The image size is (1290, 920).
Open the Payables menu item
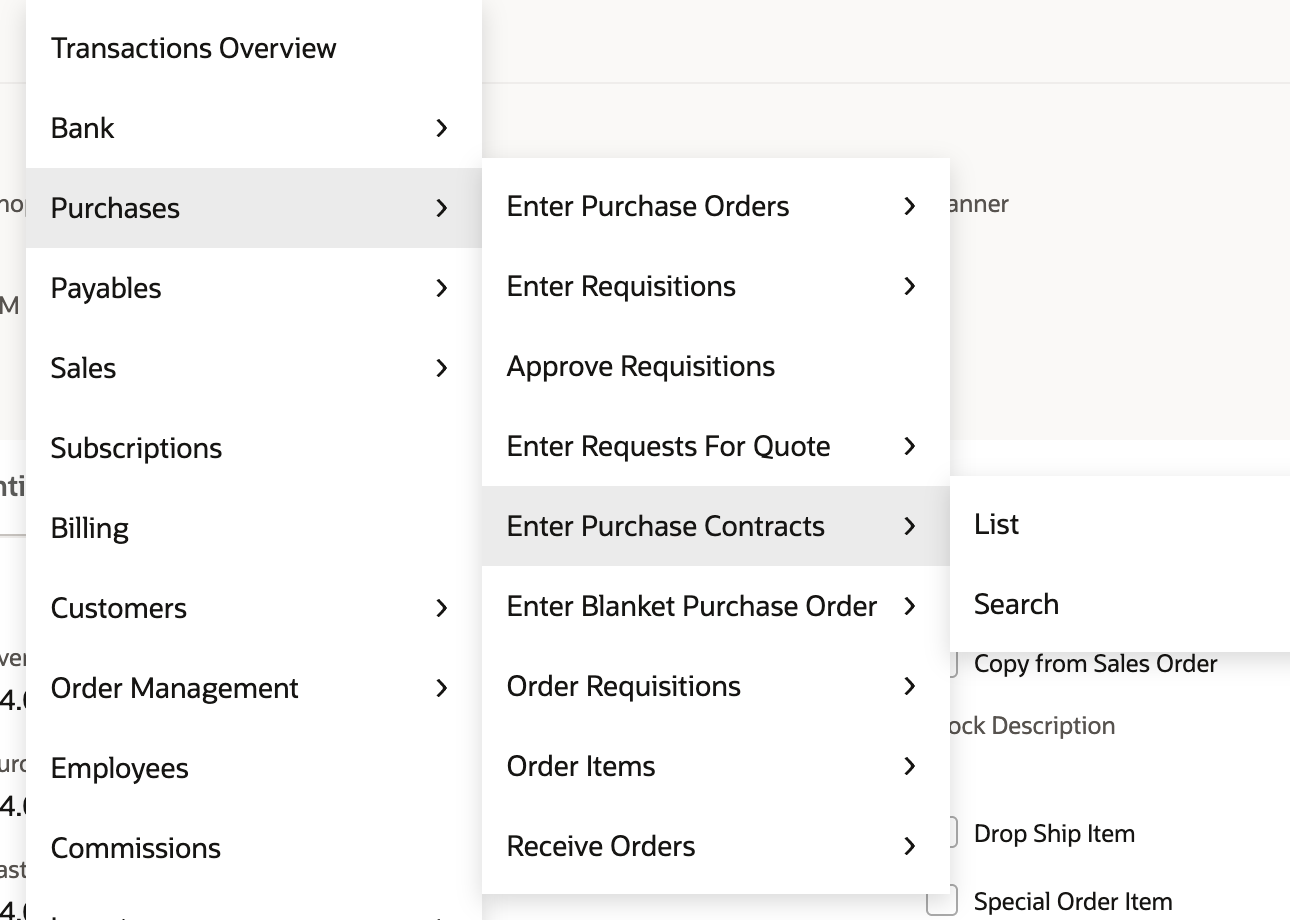(x=254, y=288)
